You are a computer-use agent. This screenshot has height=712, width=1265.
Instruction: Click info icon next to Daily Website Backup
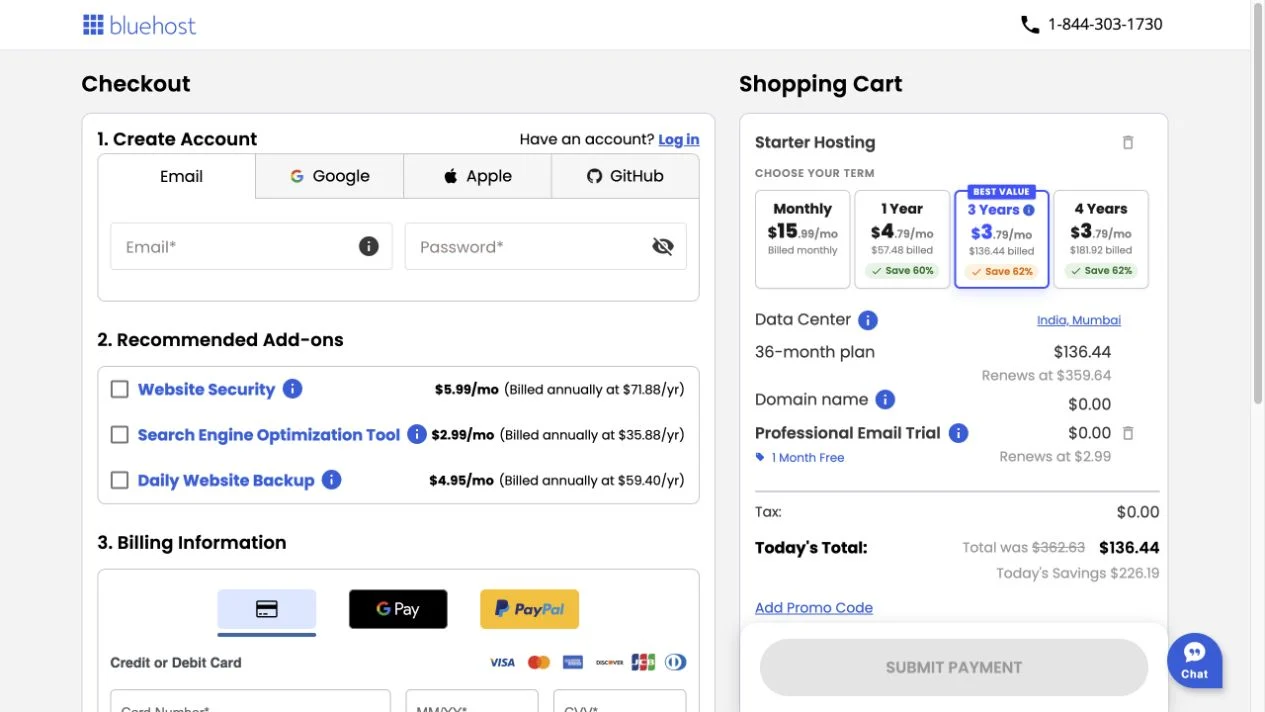332,480
